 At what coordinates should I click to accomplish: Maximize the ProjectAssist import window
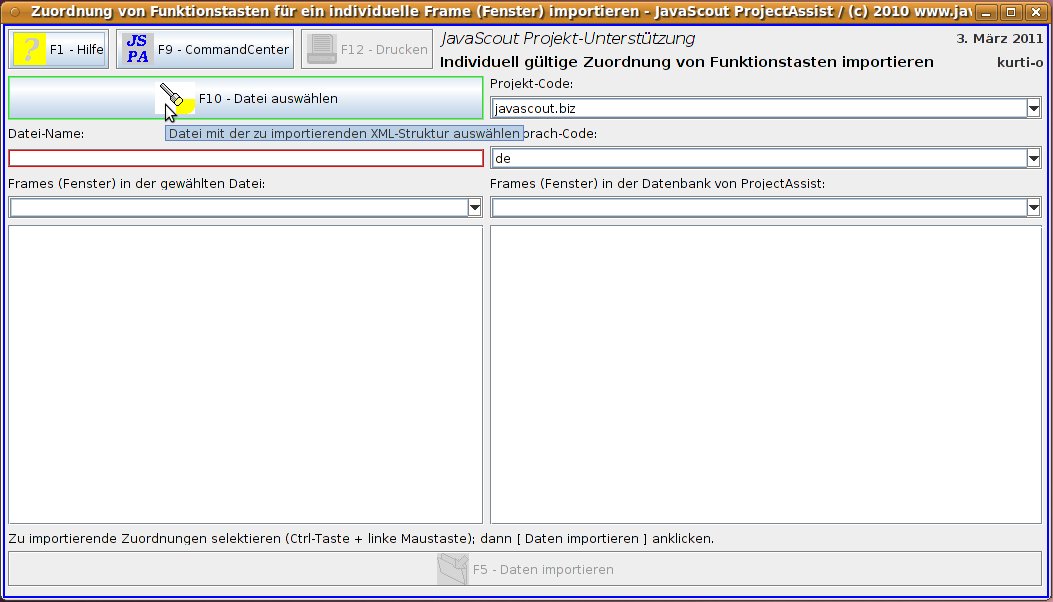(1009, 13)
